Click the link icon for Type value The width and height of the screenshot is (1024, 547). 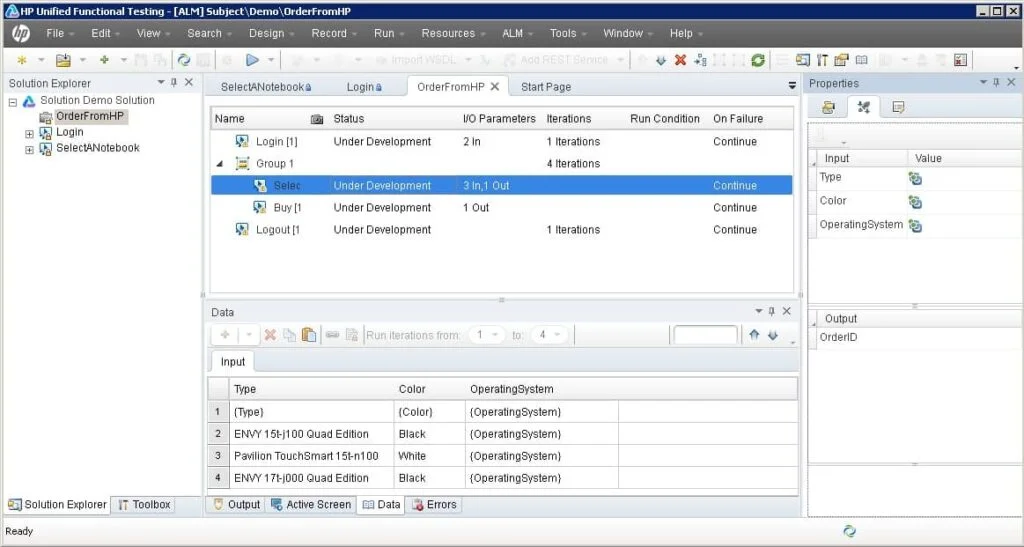(x=915, y=178)
